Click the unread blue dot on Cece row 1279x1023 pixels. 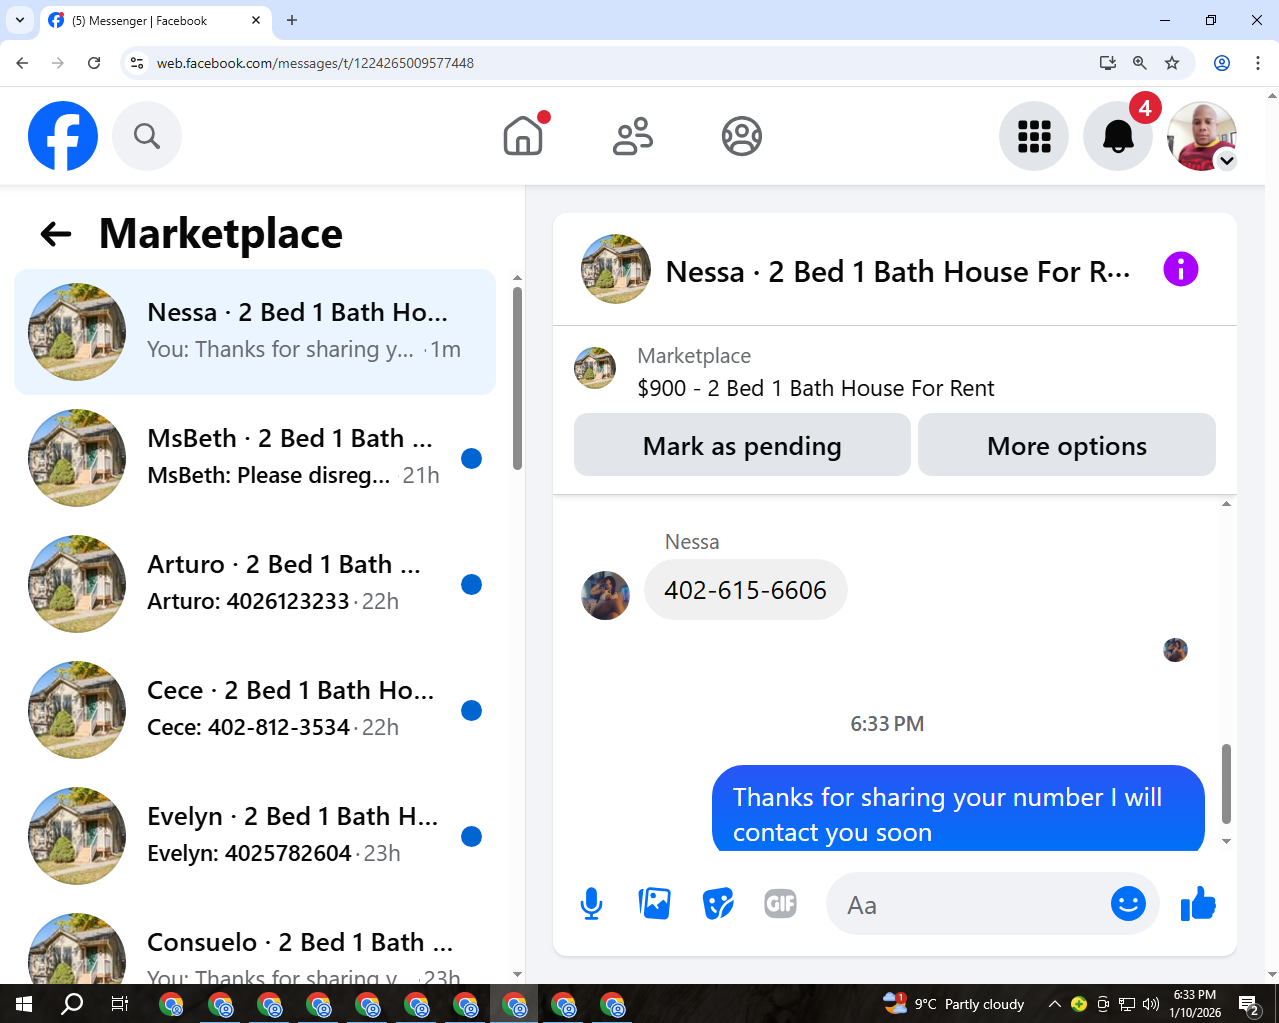click(x=472, y=710)
